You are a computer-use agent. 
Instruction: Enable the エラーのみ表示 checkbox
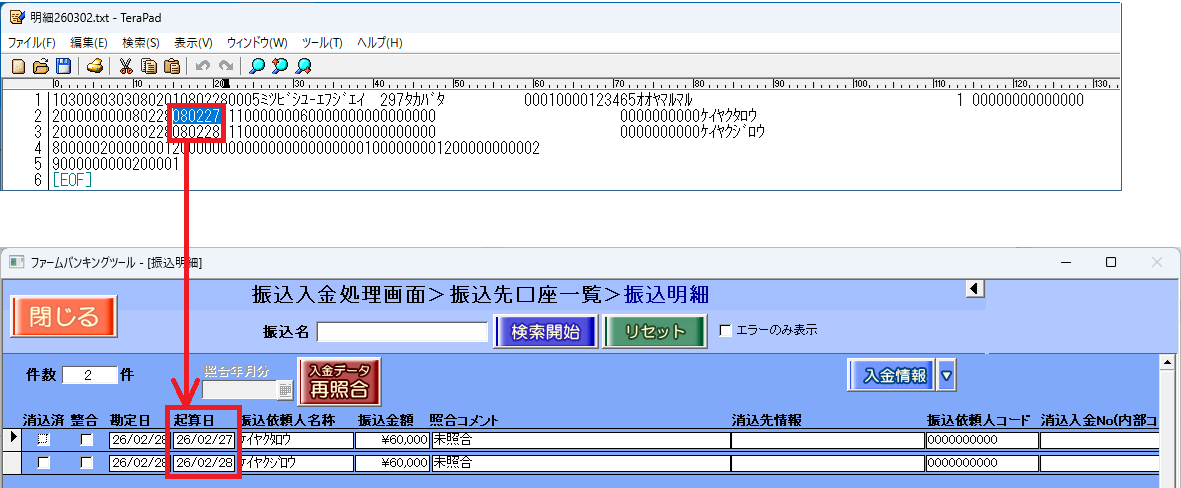(726, 330)
